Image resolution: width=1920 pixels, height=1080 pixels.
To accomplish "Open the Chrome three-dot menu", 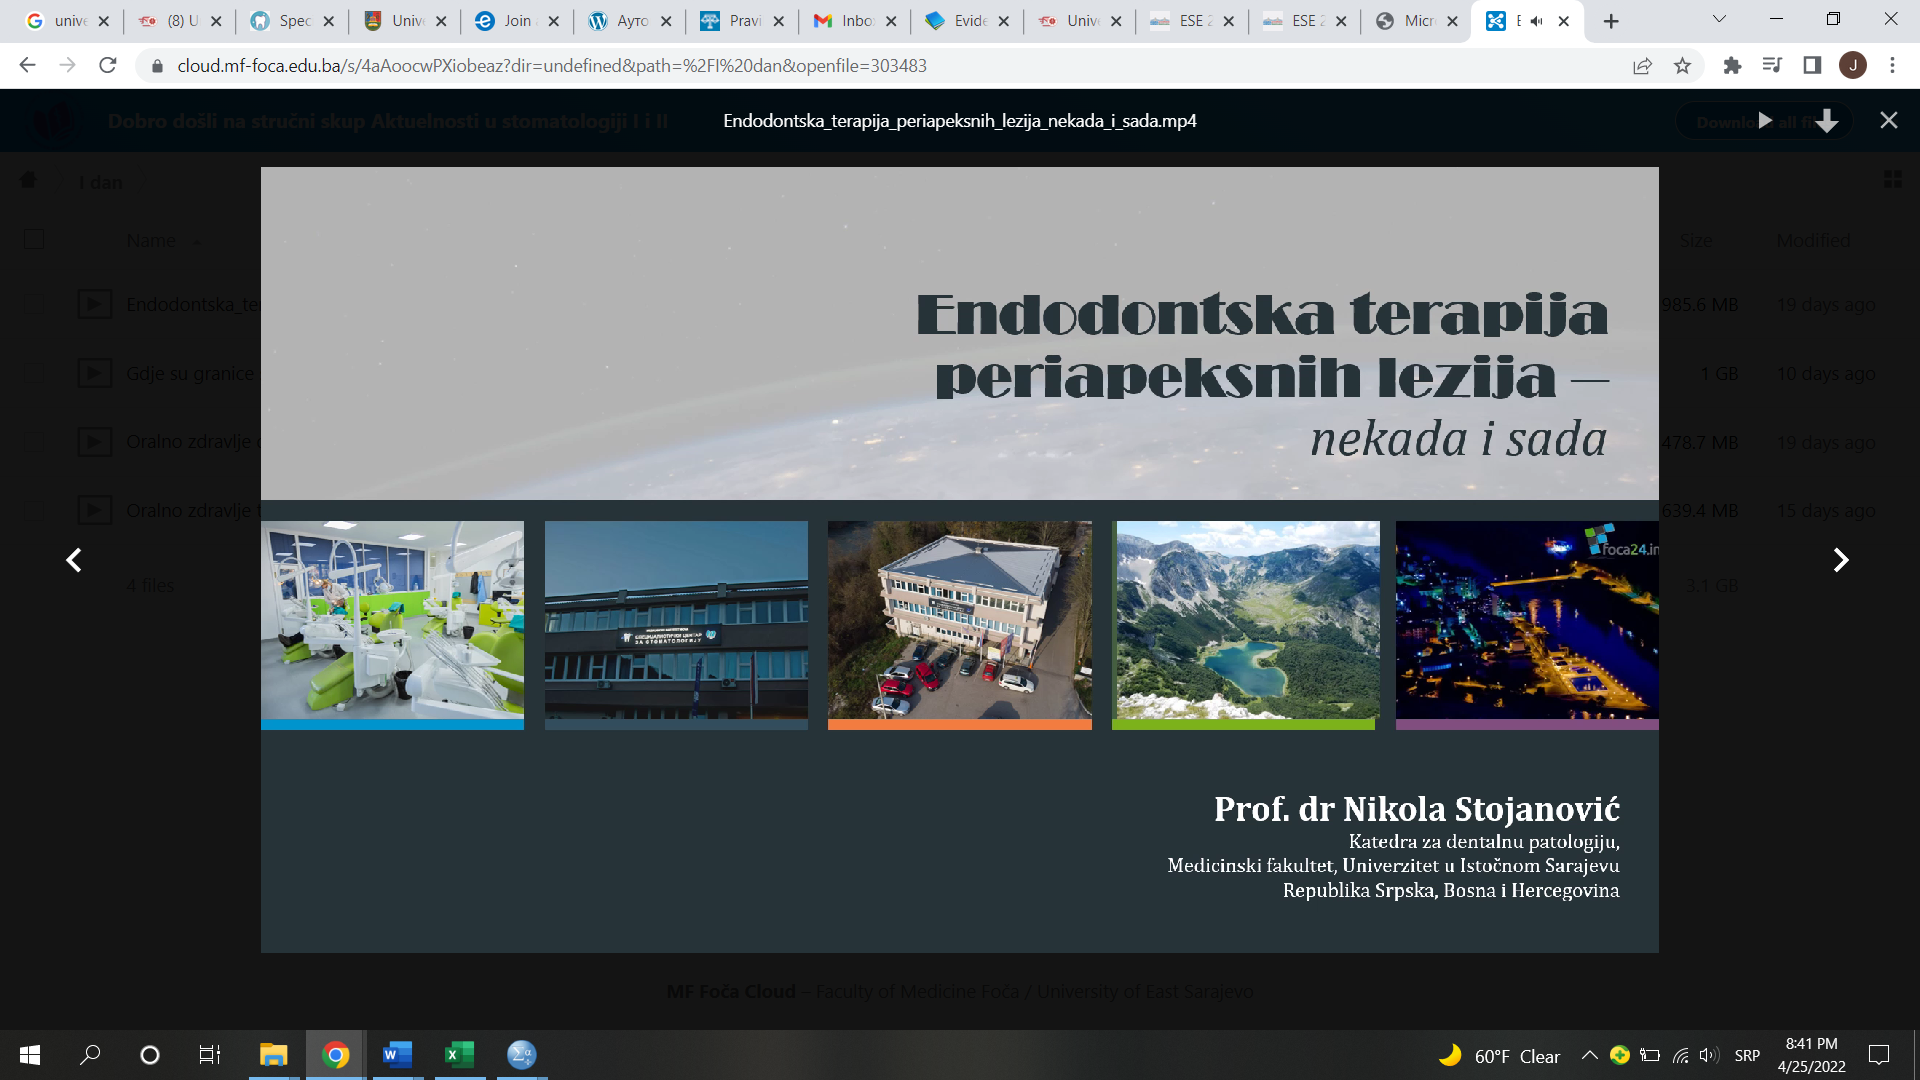I will [1892, 65].
